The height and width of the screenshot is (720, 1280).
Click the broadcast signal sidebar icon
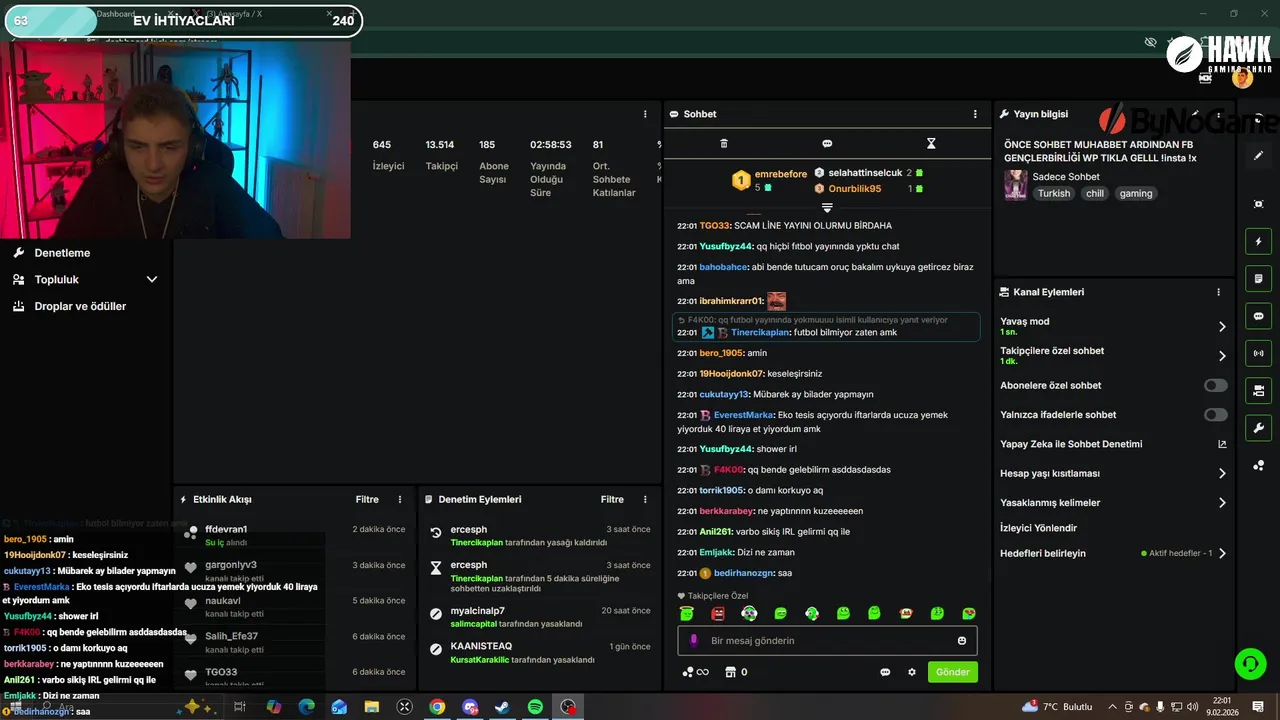pyautogui.click(x=1258, y=353)
